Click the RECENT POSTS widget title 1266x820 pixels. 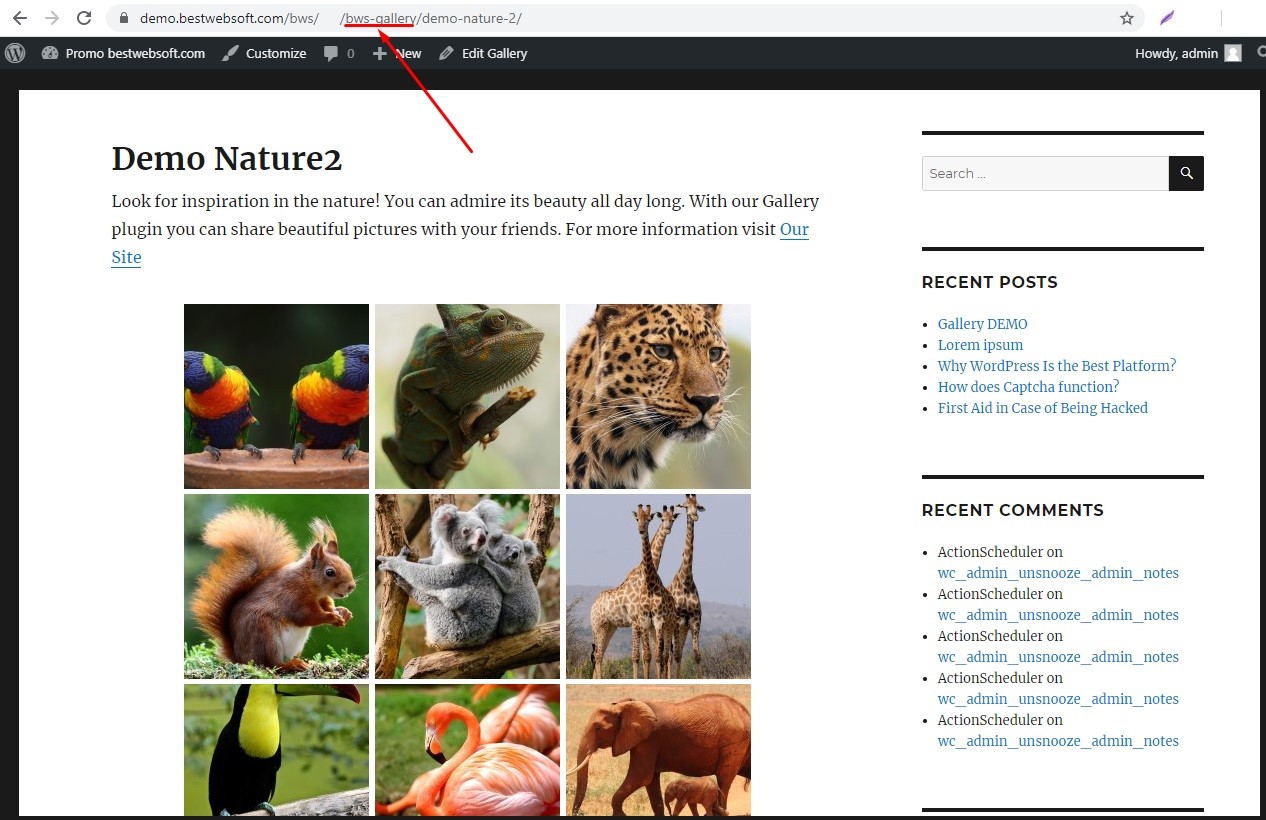[x=989, y=282]
